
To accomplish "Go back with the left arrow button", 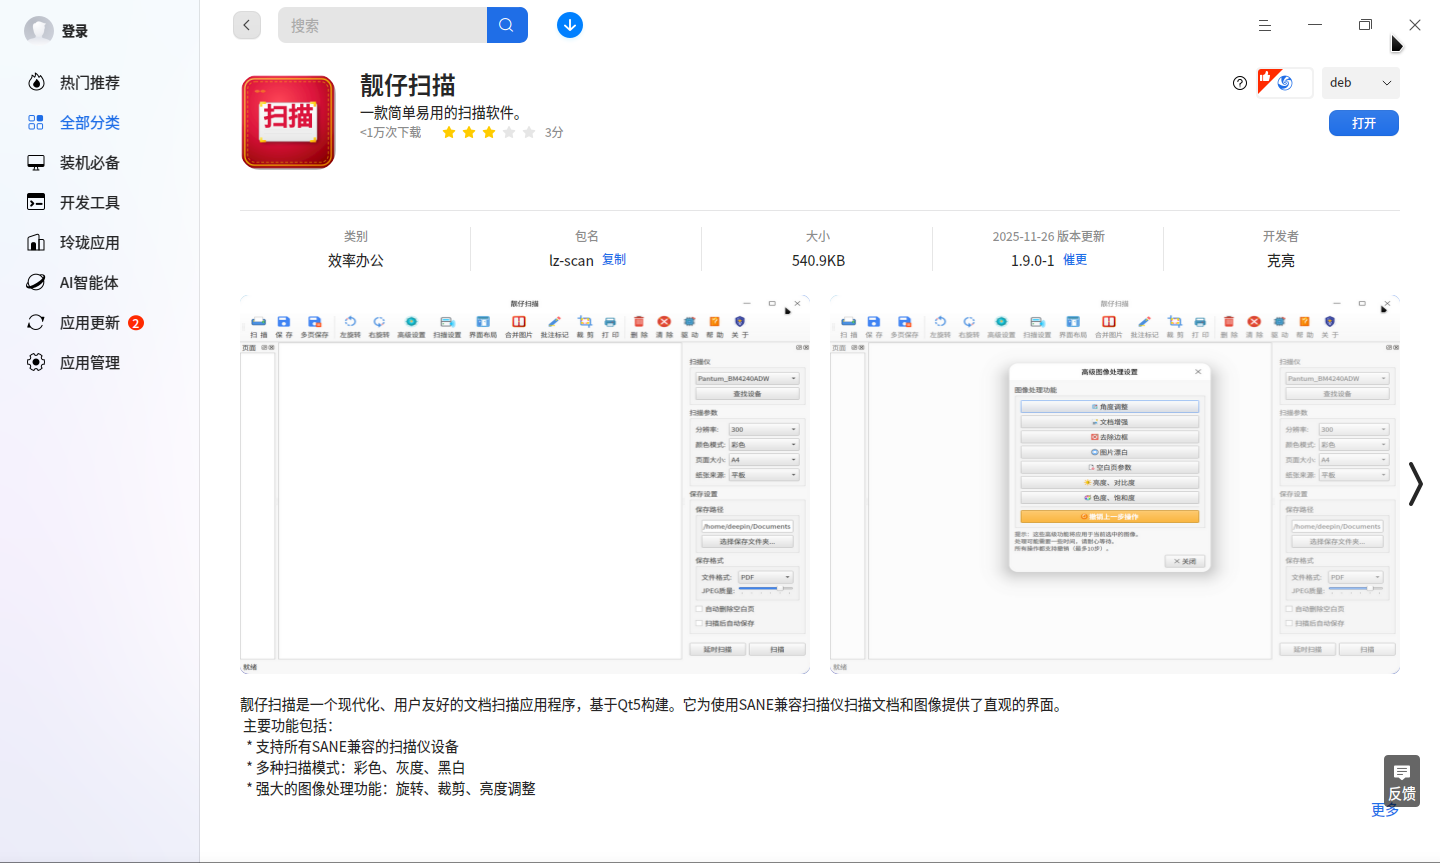I will 247,25.
